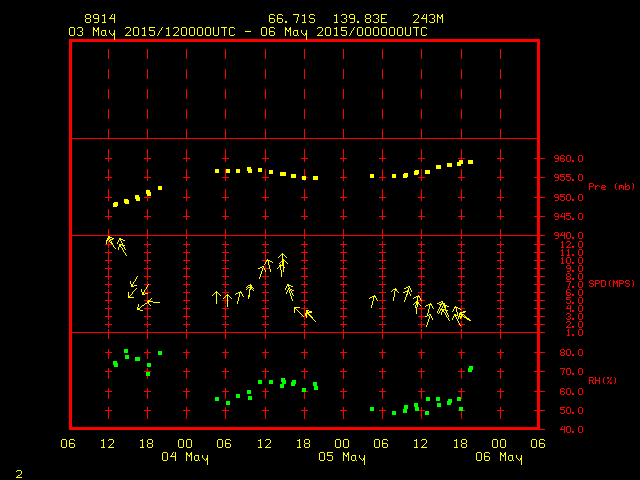Click the start date 03 May 2015/120000UTC
640x480 pixels.
[x=152, y=32]
